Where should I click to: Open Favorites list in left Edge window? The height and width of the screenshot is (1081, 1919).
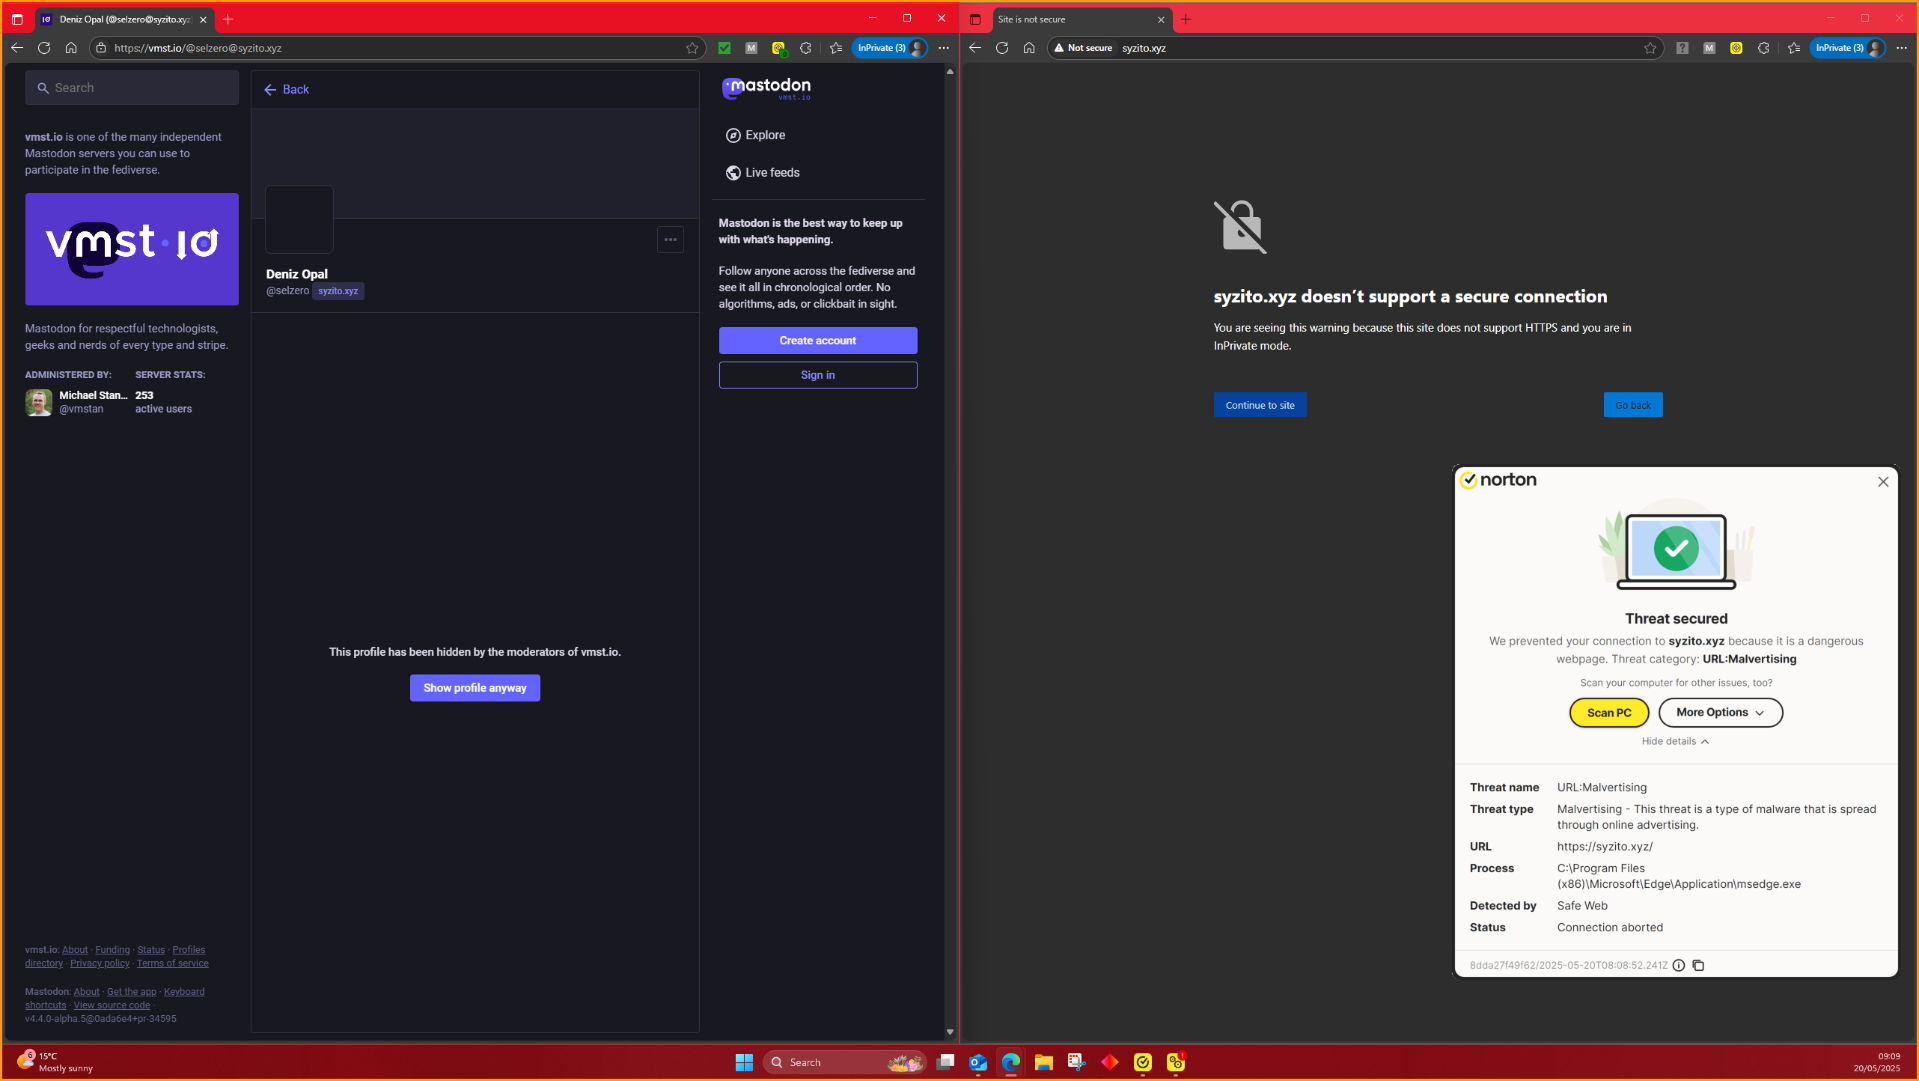tap(836, 48)
